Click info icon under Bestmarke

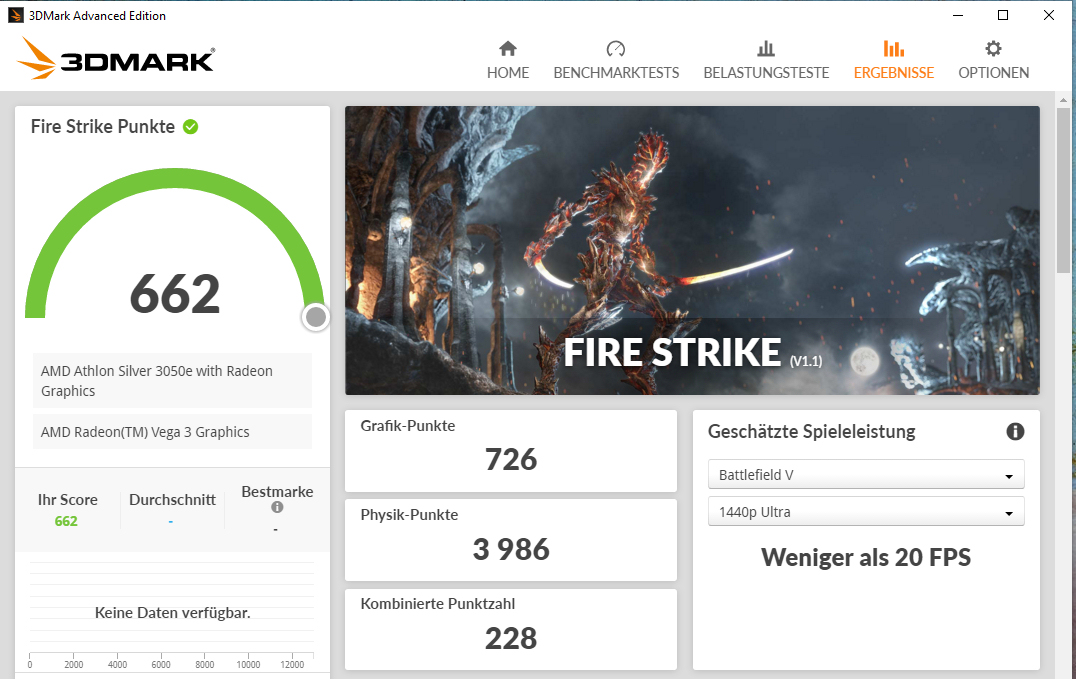(277, 507)
